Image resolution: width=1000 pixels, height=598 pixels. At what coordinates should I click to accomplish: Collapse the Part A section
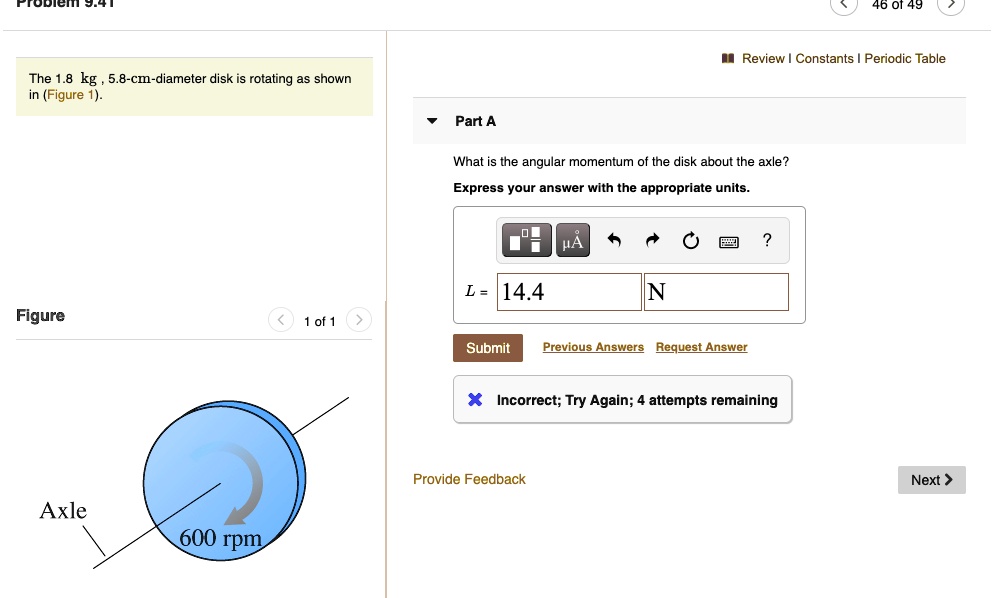click(x=432, y=120)
